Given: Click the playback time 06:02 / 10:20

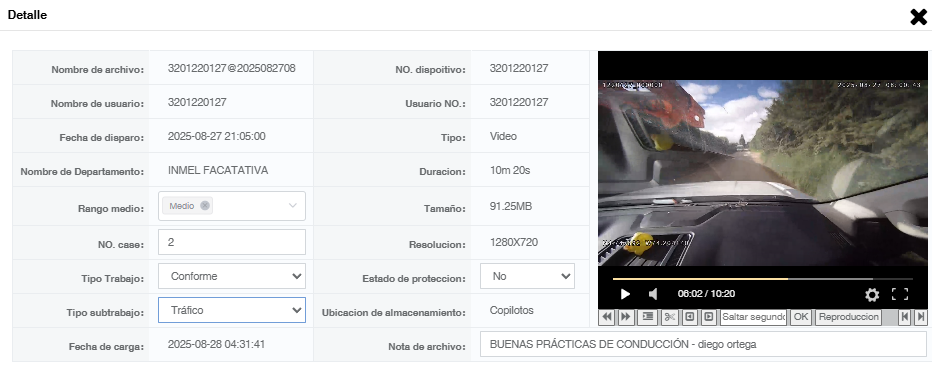Looking at the screenshot, I should (706, 294).
